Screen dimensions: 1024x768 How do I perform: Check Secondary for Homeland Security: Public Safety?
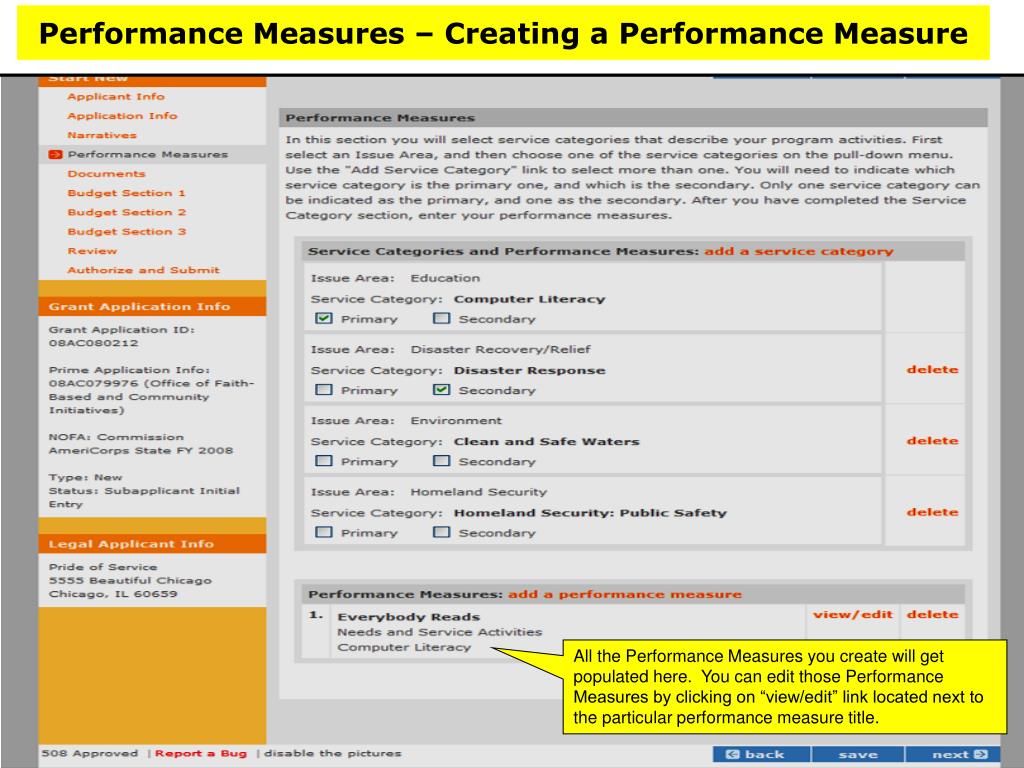(x=441, y=532)
